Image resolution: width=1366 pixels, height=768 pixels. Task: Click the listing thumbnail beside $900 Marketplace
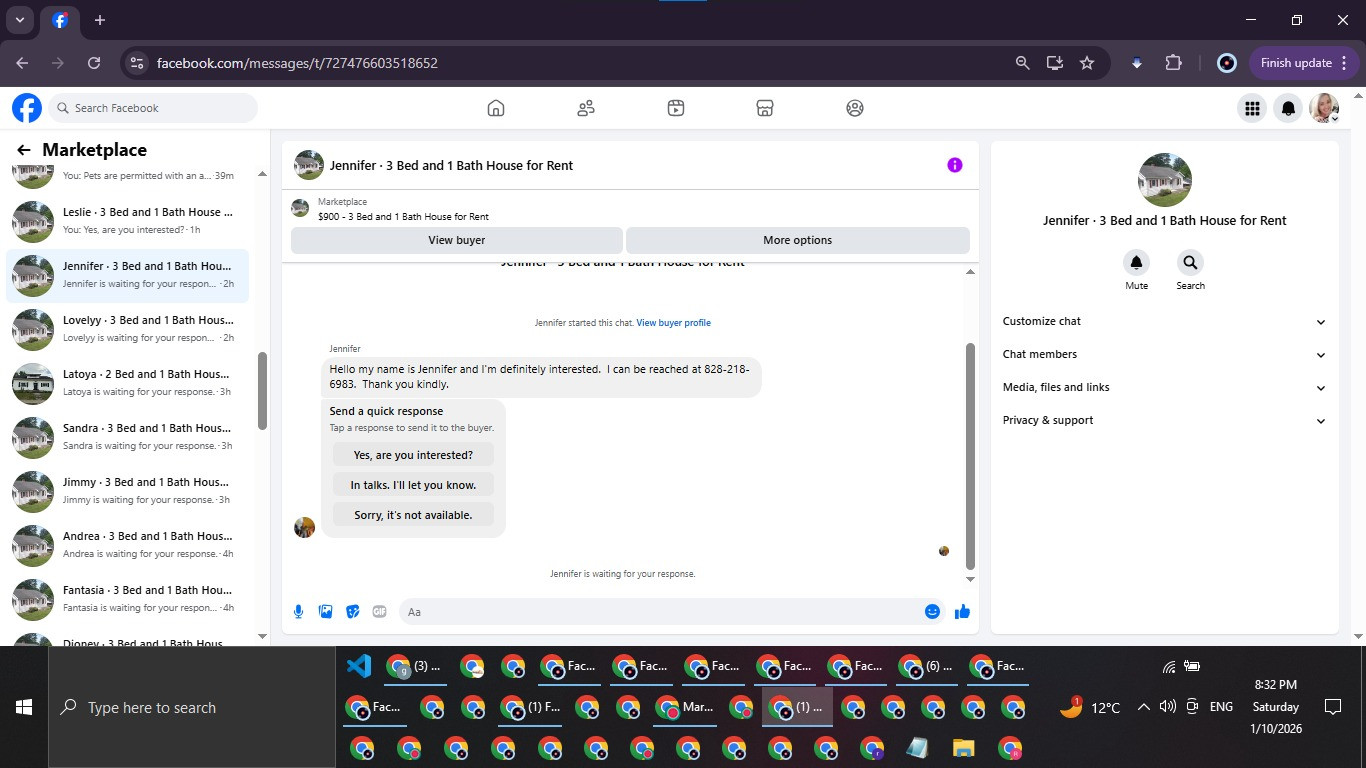pyautogui.click(x=300, y=208)
